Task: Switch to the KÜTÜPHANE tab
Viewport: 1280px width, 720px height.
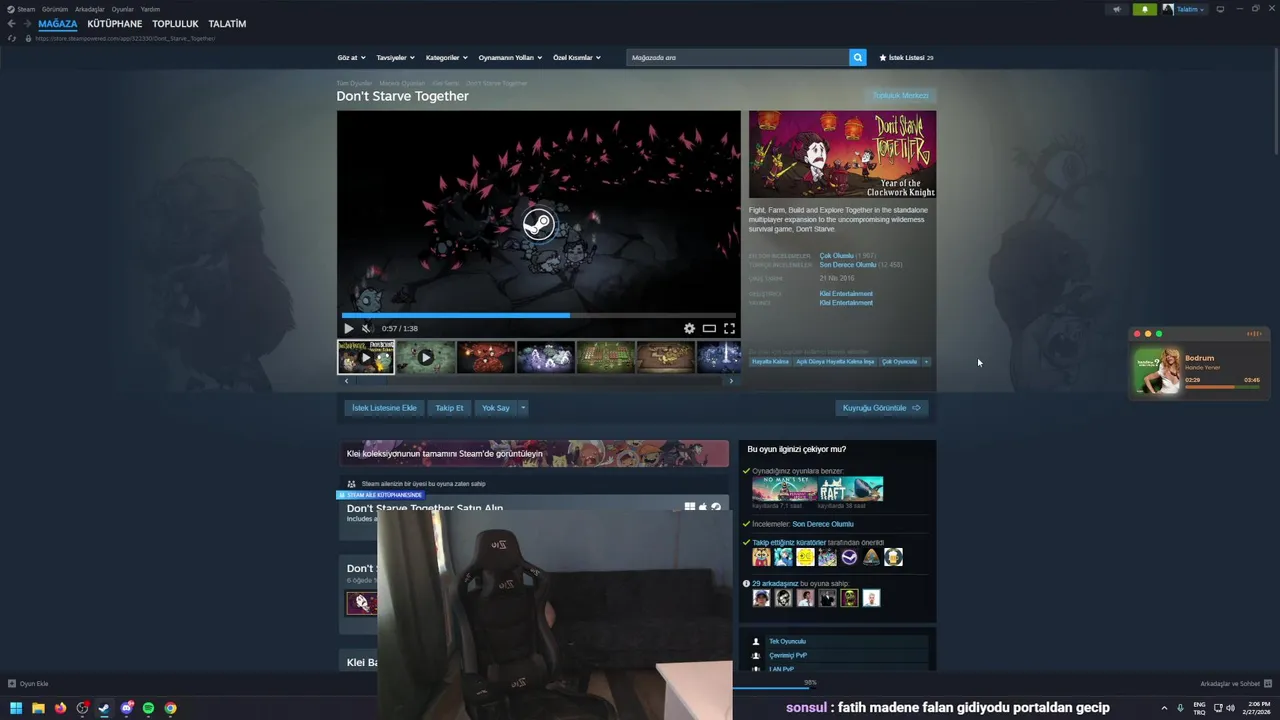Action: click(x=115, y=24)
